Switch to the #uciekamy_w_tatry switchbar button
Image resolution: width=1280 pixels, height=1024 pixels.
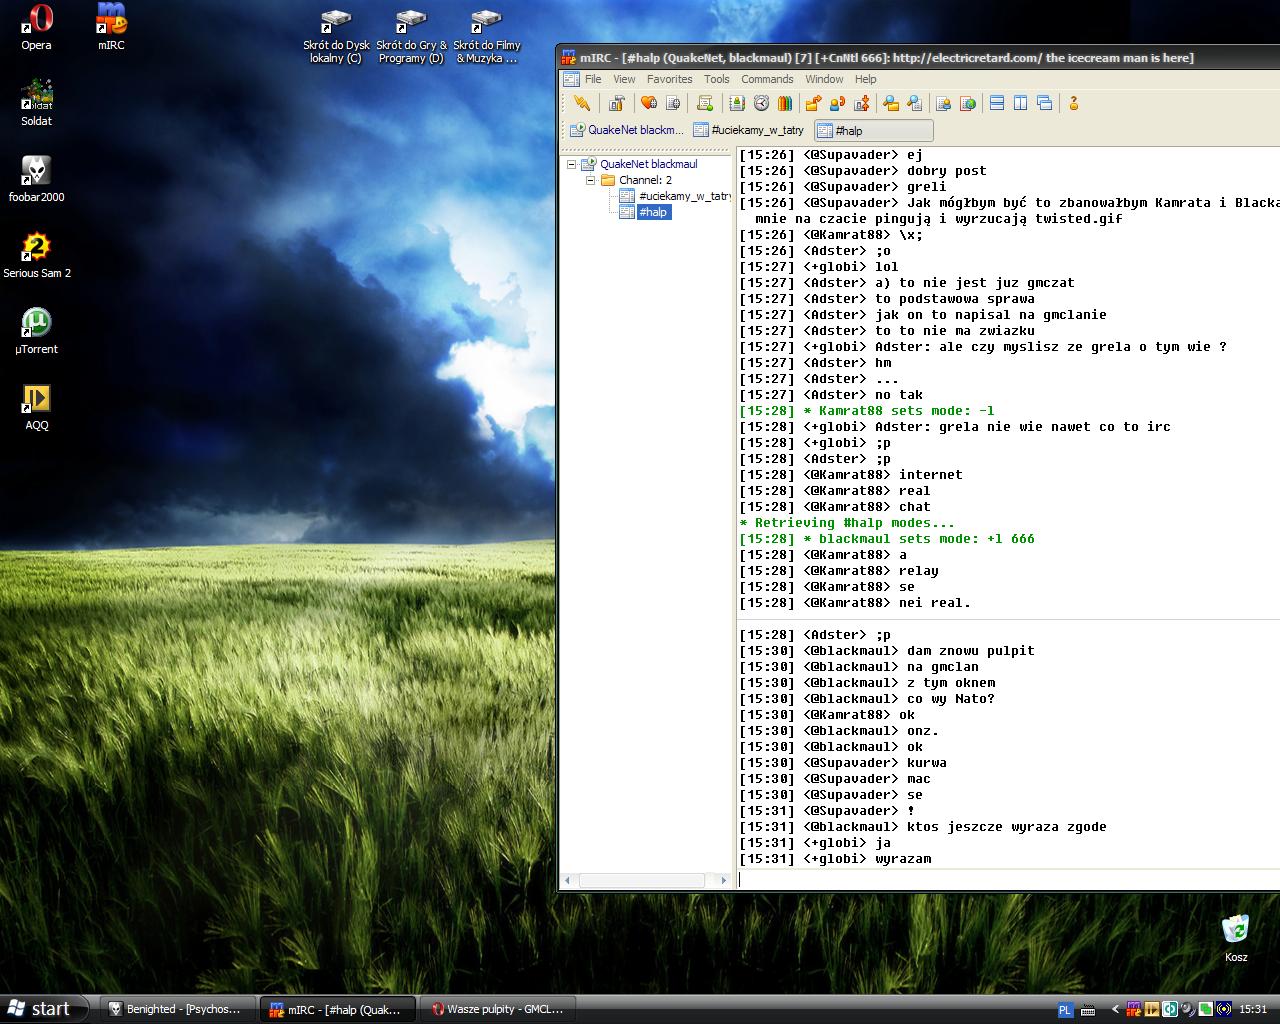pyautogui.click(x=750, y=130)
